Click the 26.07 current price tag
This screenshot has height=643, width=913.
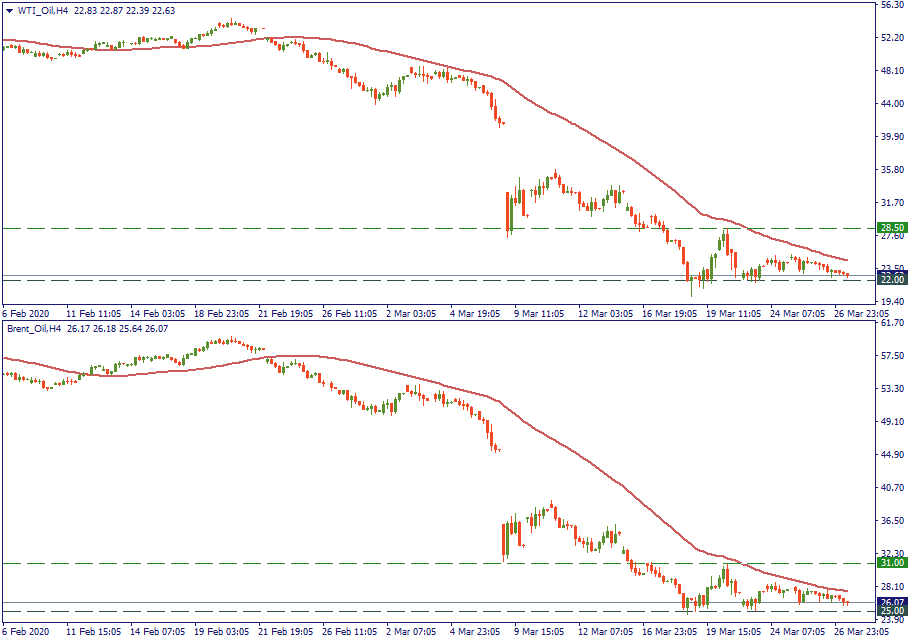tap(891, 602)
